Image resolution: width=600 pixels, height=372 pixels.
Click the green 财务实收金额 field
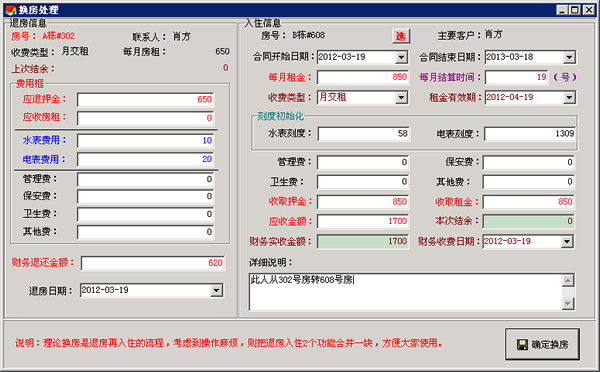point(363,241)
